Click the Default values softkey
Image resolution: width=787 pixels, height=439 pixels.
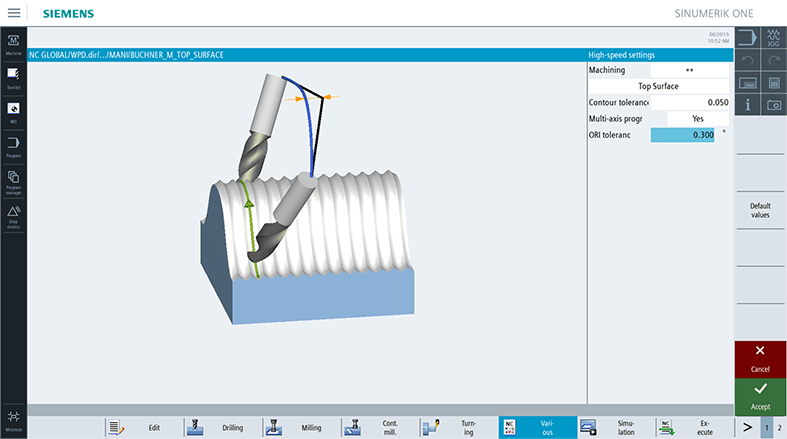(760, 210)
